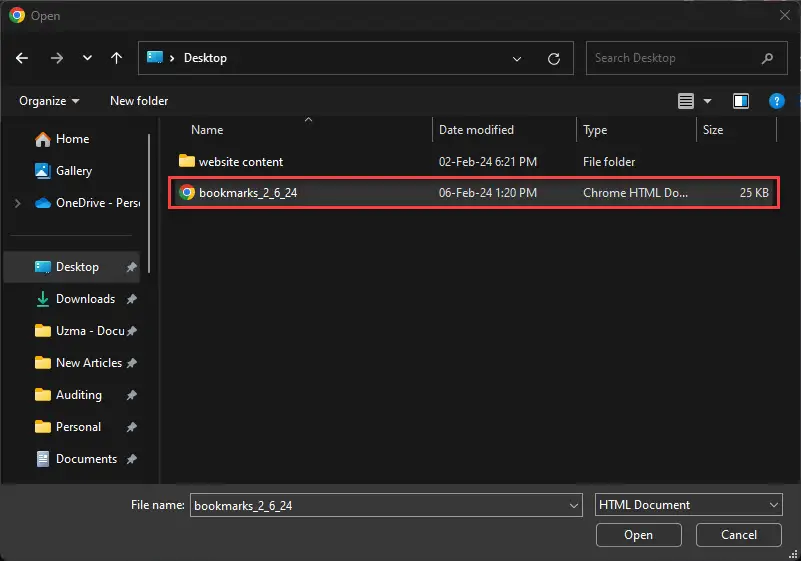
Task: Sort by the Name column
Action: point(207,130)
